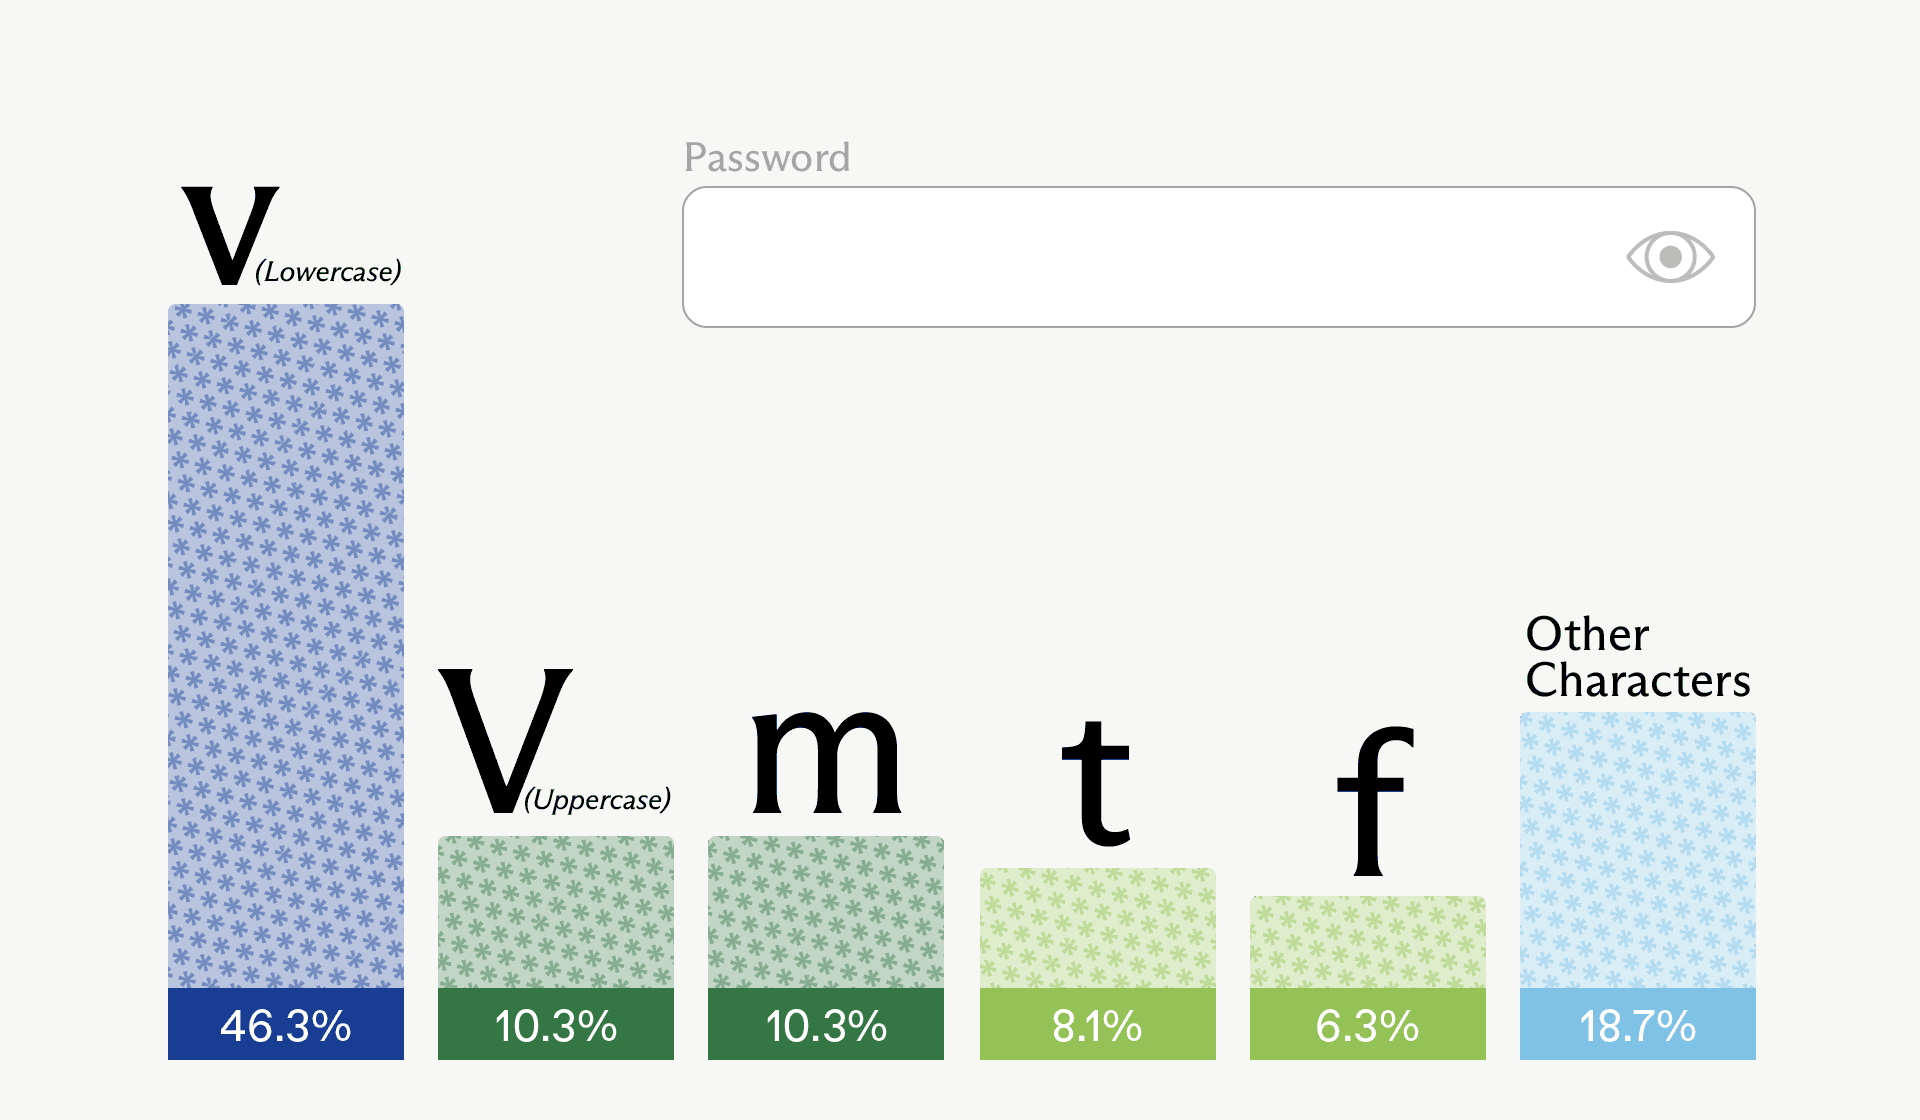The height and width of the screenshot is (1120, 1920).
Task: Select the 10.3% label under m
Action: point(825,1025)
